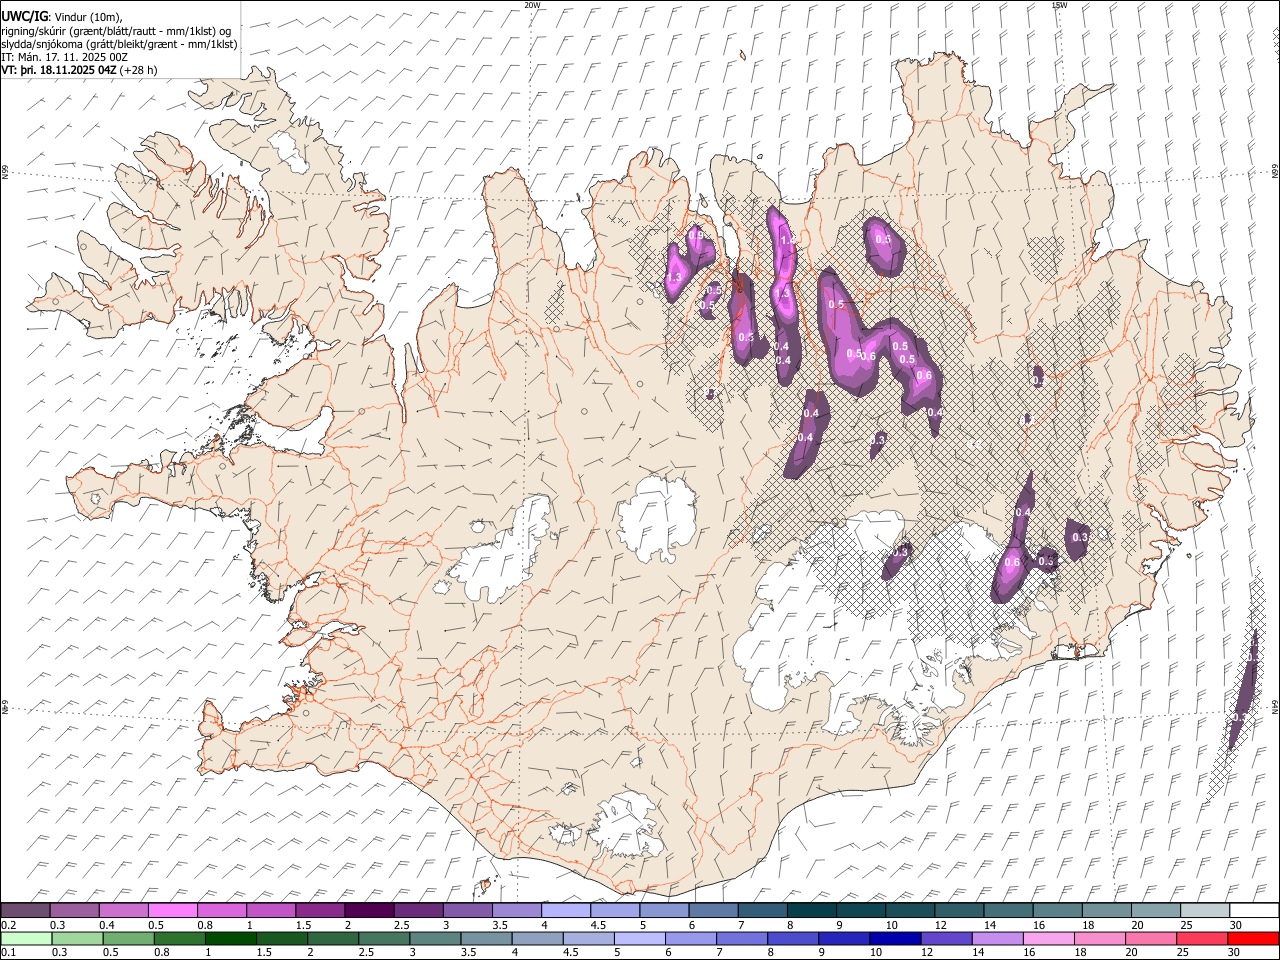This screenshot has width=1280, height=960.
Task: Click the upper legend swatch for 2.5–3
Action: tap(418, 910)
